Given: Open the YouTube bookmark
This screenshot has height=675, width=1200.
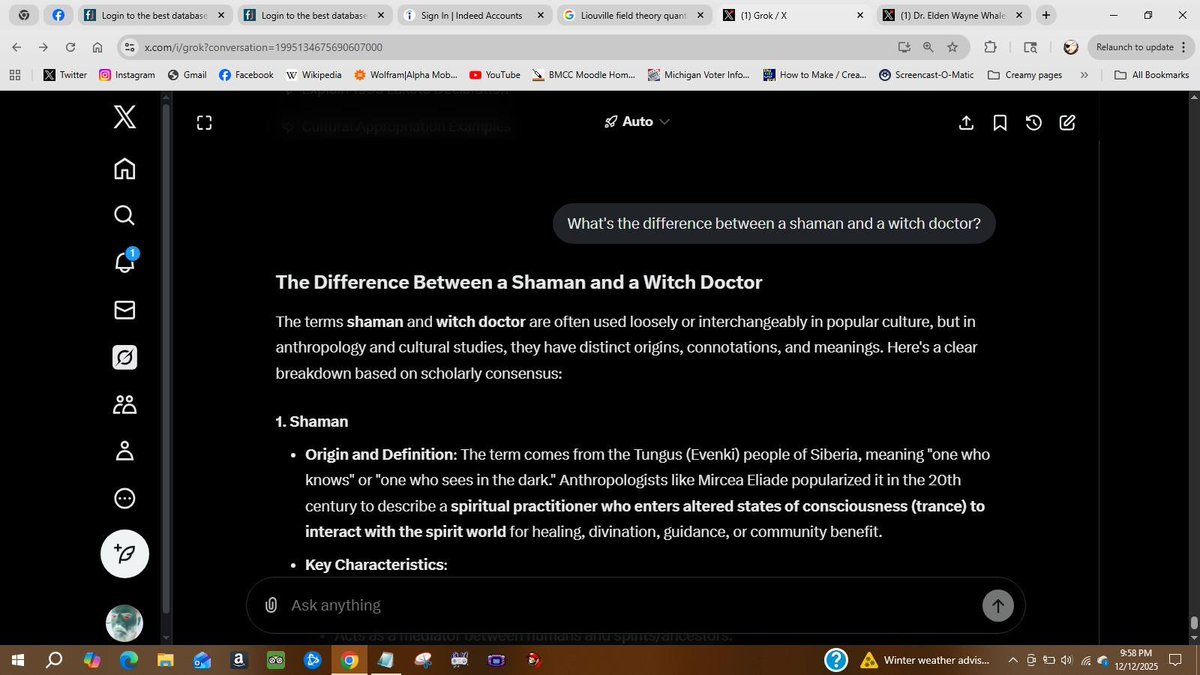Looking at the screenshot, I should coord(494,75).
